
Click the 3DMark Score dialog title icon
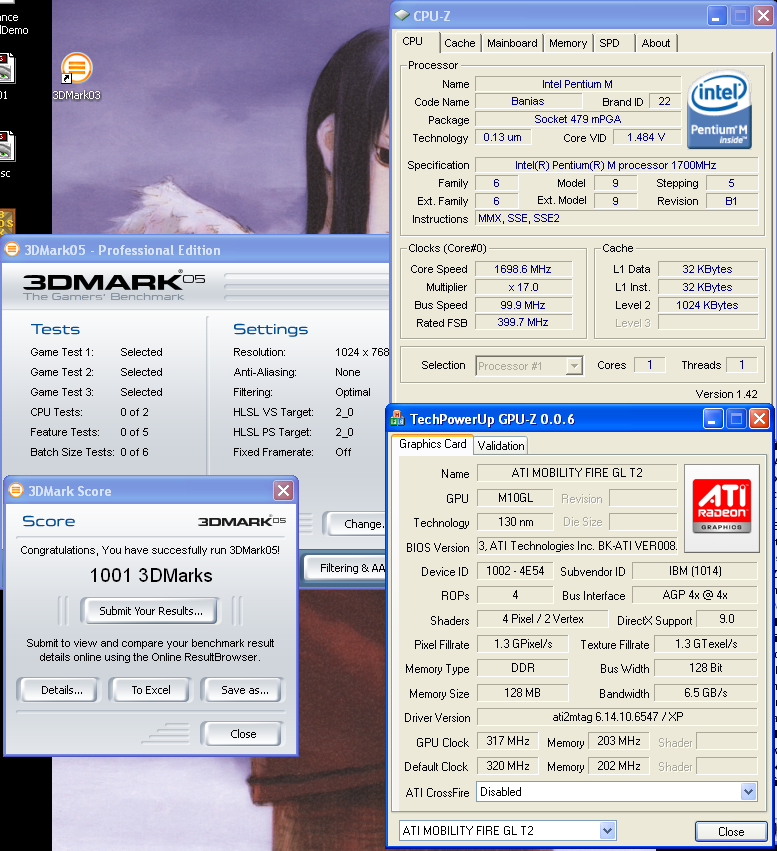16,490
